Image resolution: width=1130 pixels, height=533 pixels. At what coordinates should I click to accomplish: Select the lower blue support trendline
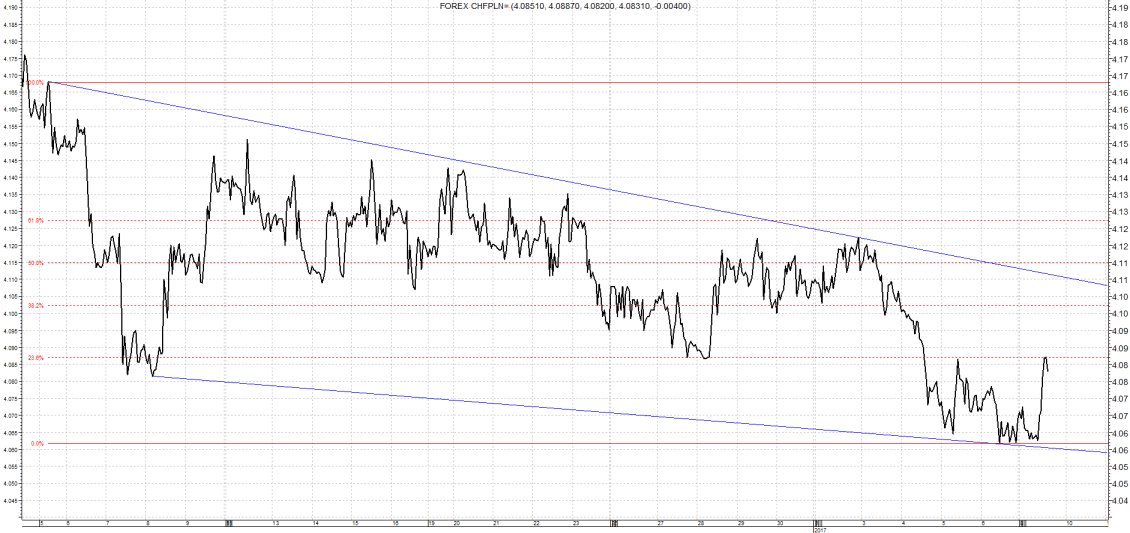[x=600, y=411]
